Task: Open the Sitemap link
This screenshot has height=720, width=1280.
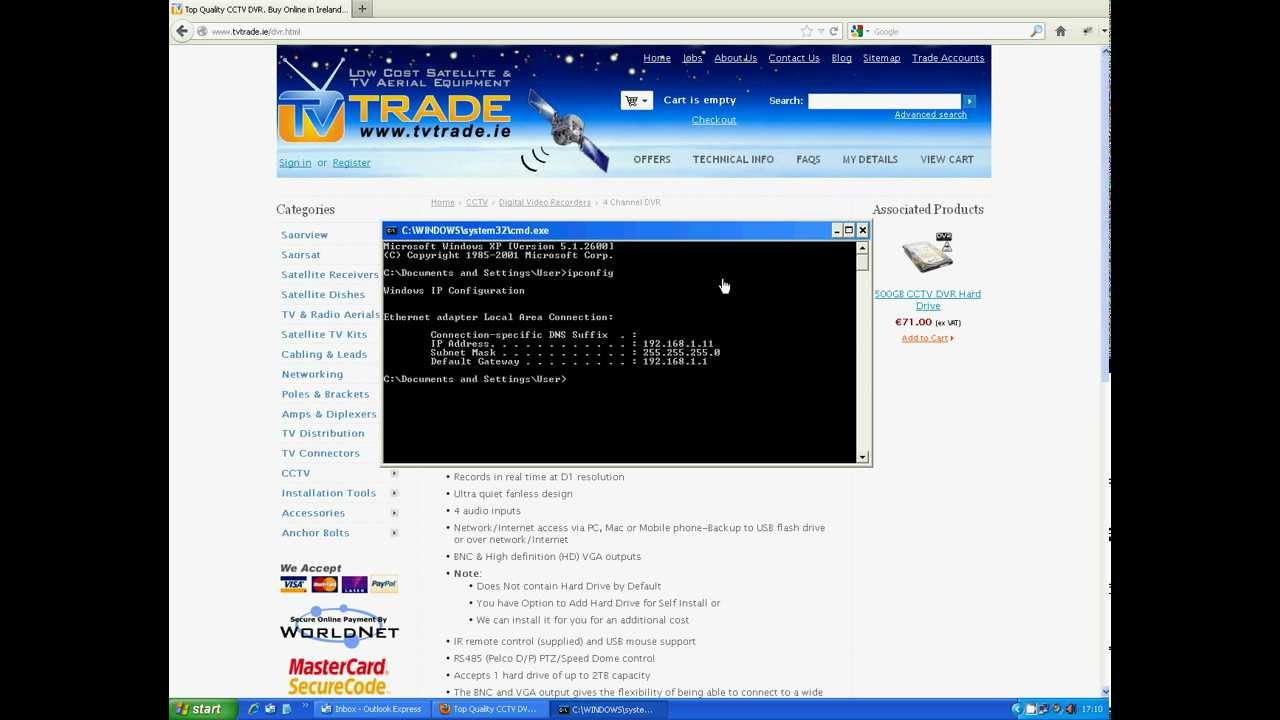Action: point(882,58)
